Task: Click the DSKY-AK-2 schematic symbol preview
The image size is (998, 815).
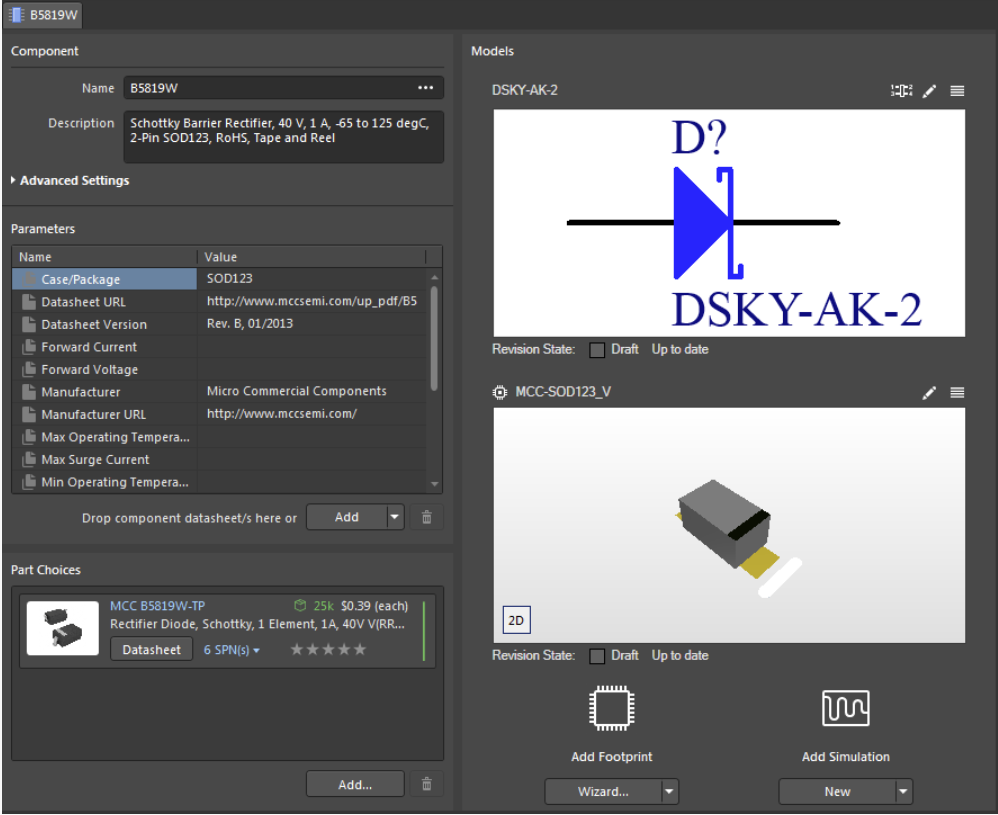Action: 729,223
